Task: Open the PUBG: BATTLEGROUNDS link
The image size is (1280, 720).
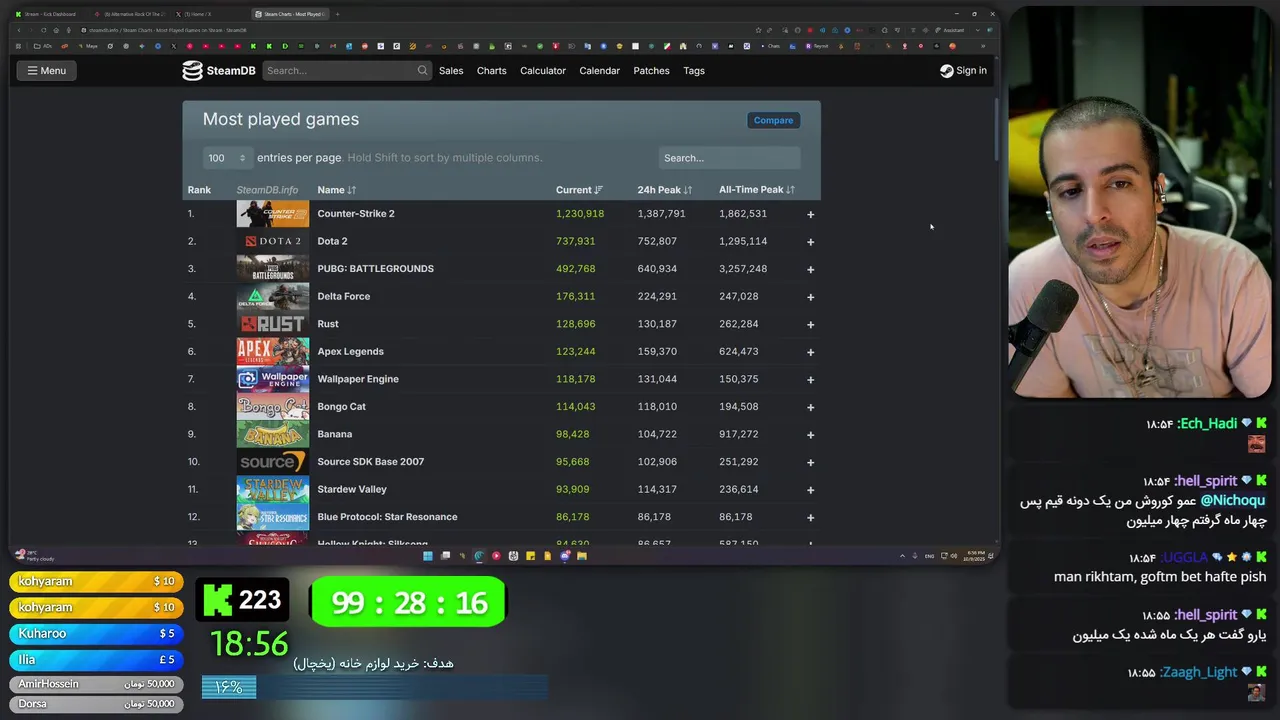Action: click(375, 269)
